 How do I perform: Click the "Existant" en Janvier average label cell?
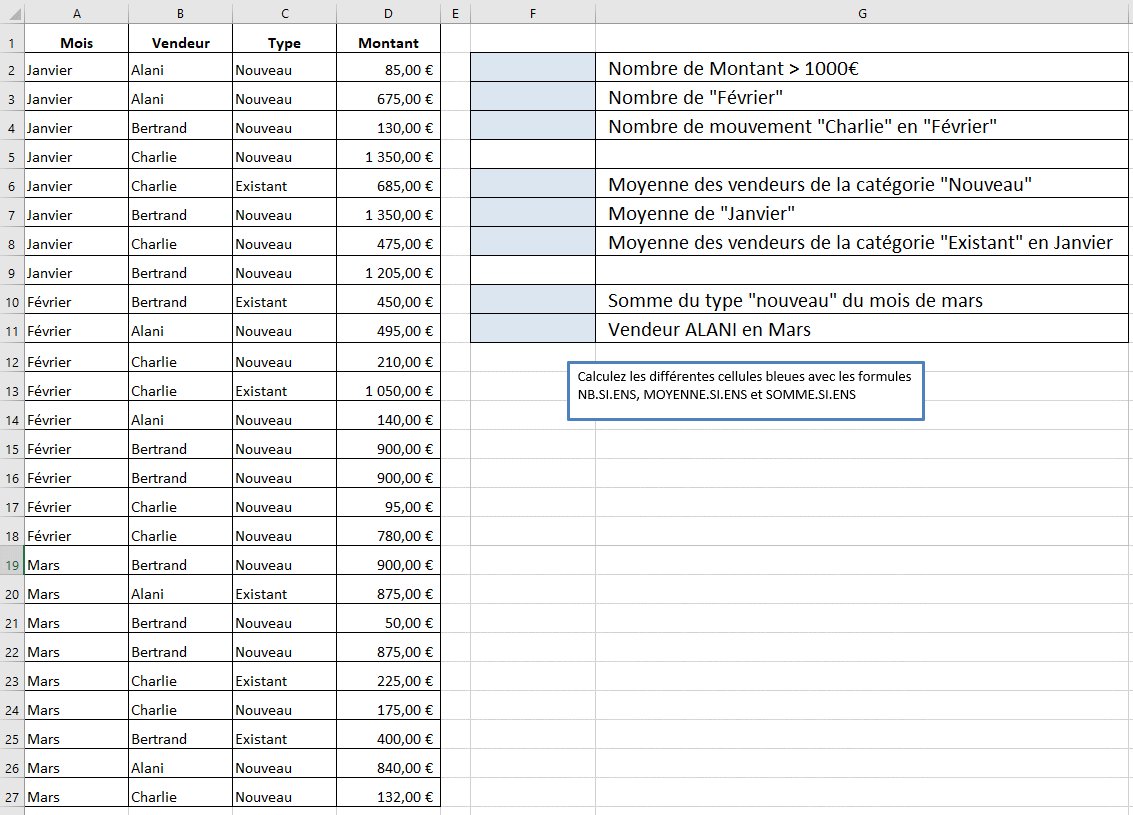(x=860, y=242)
